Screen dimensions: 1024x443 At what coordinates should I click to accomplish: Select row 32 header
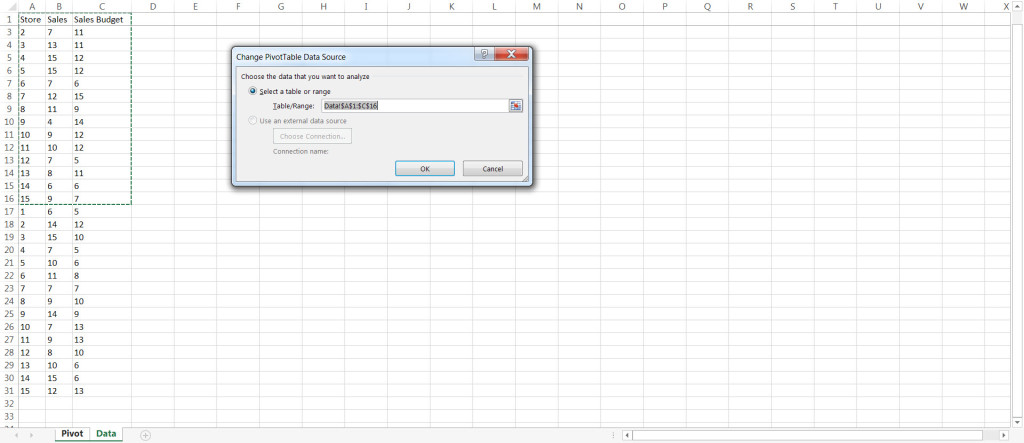9,404
